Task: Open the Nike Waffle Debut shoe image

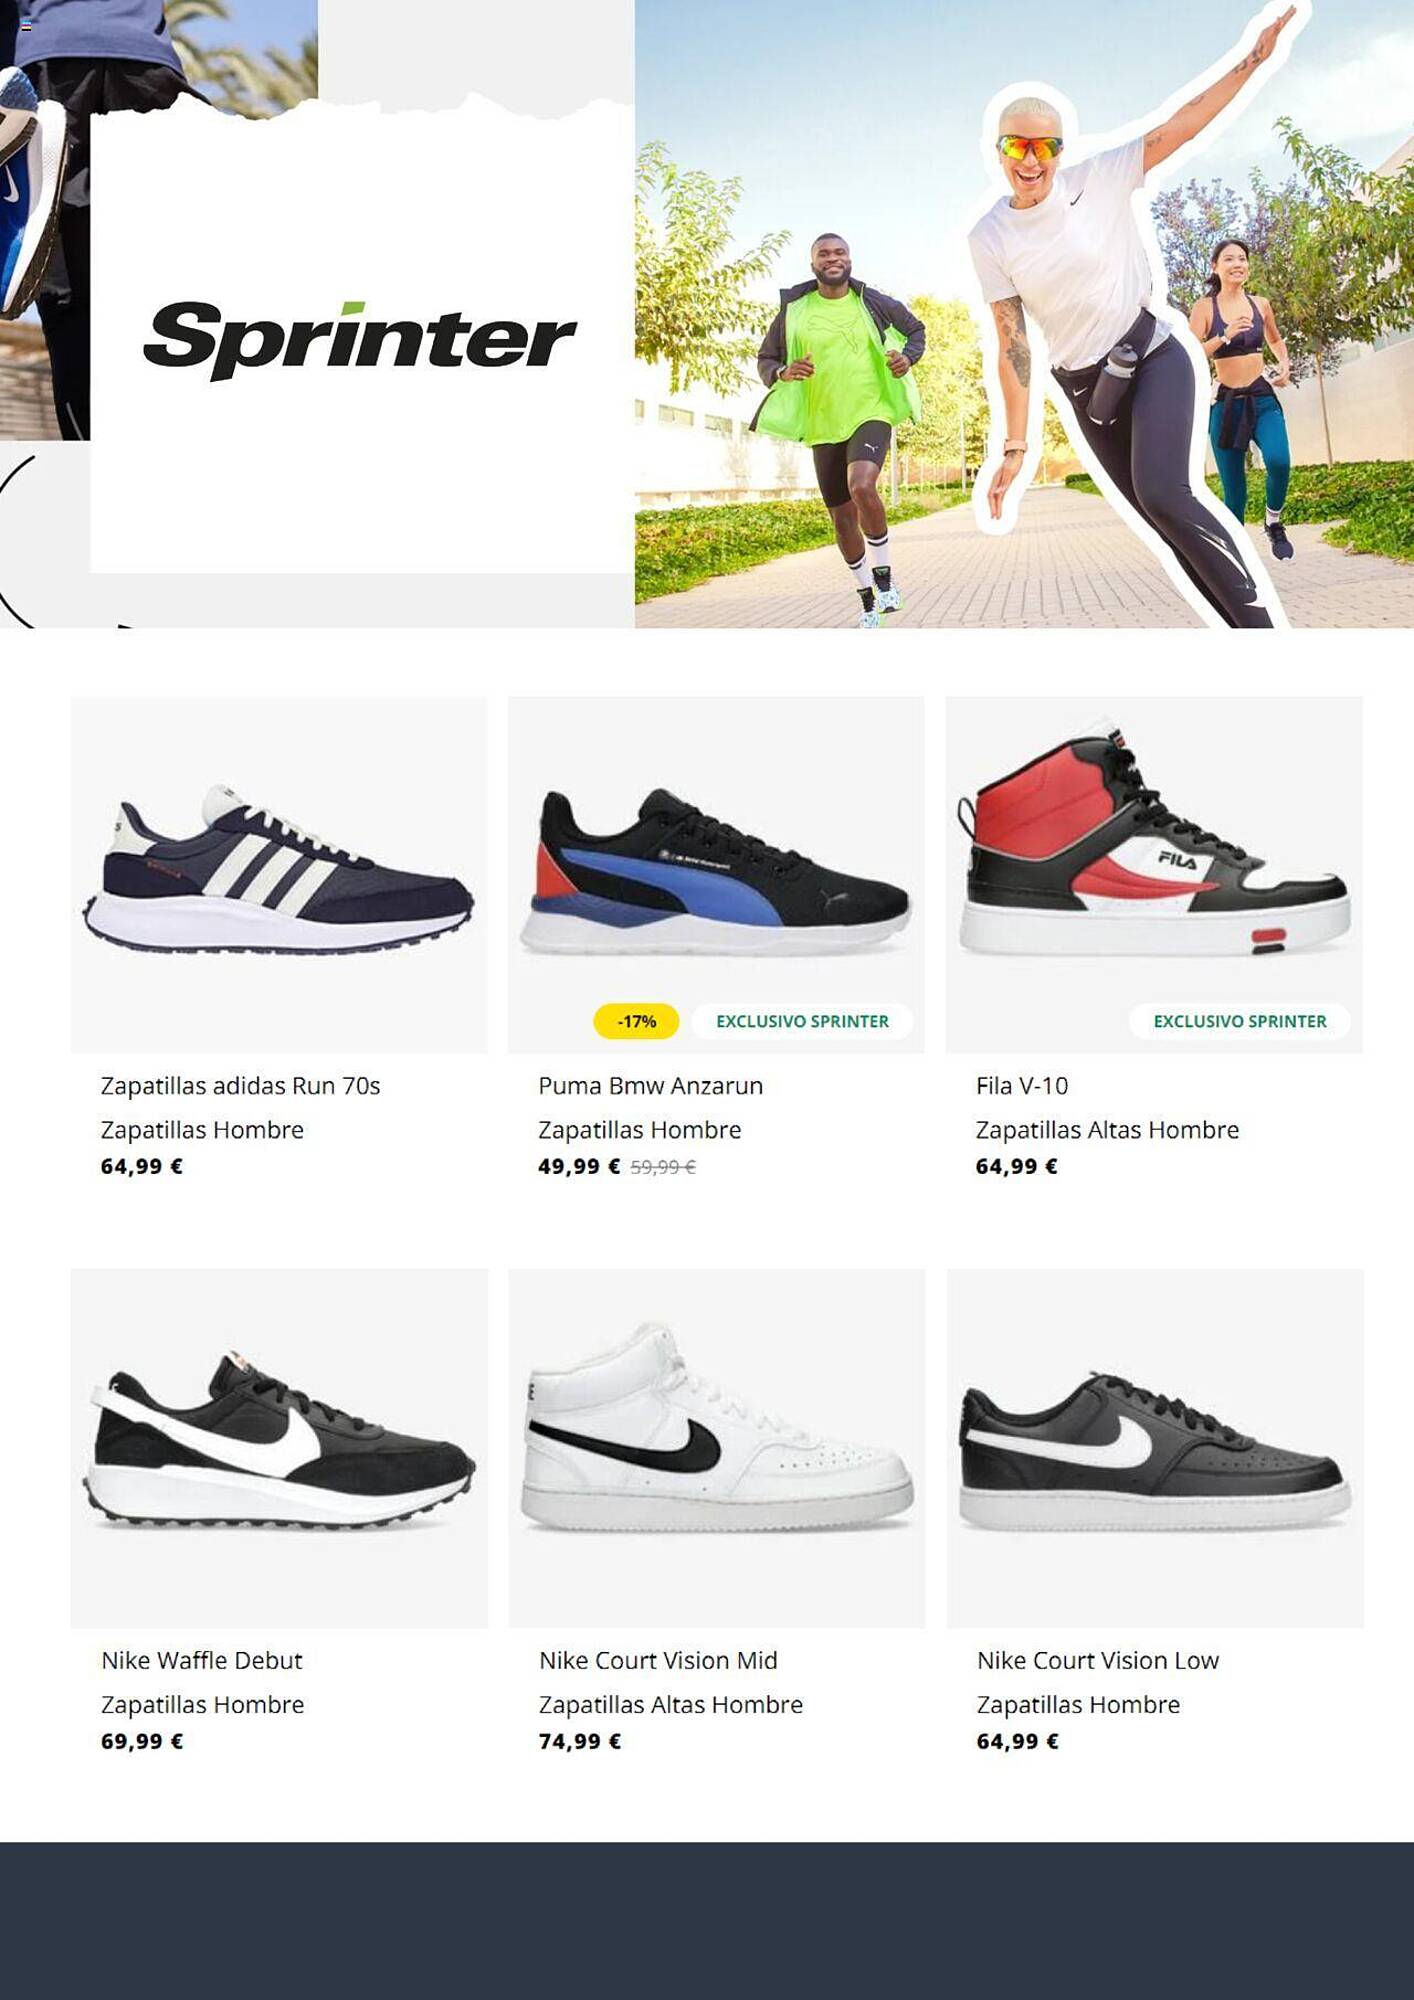Action: (x=279, y=1448)
